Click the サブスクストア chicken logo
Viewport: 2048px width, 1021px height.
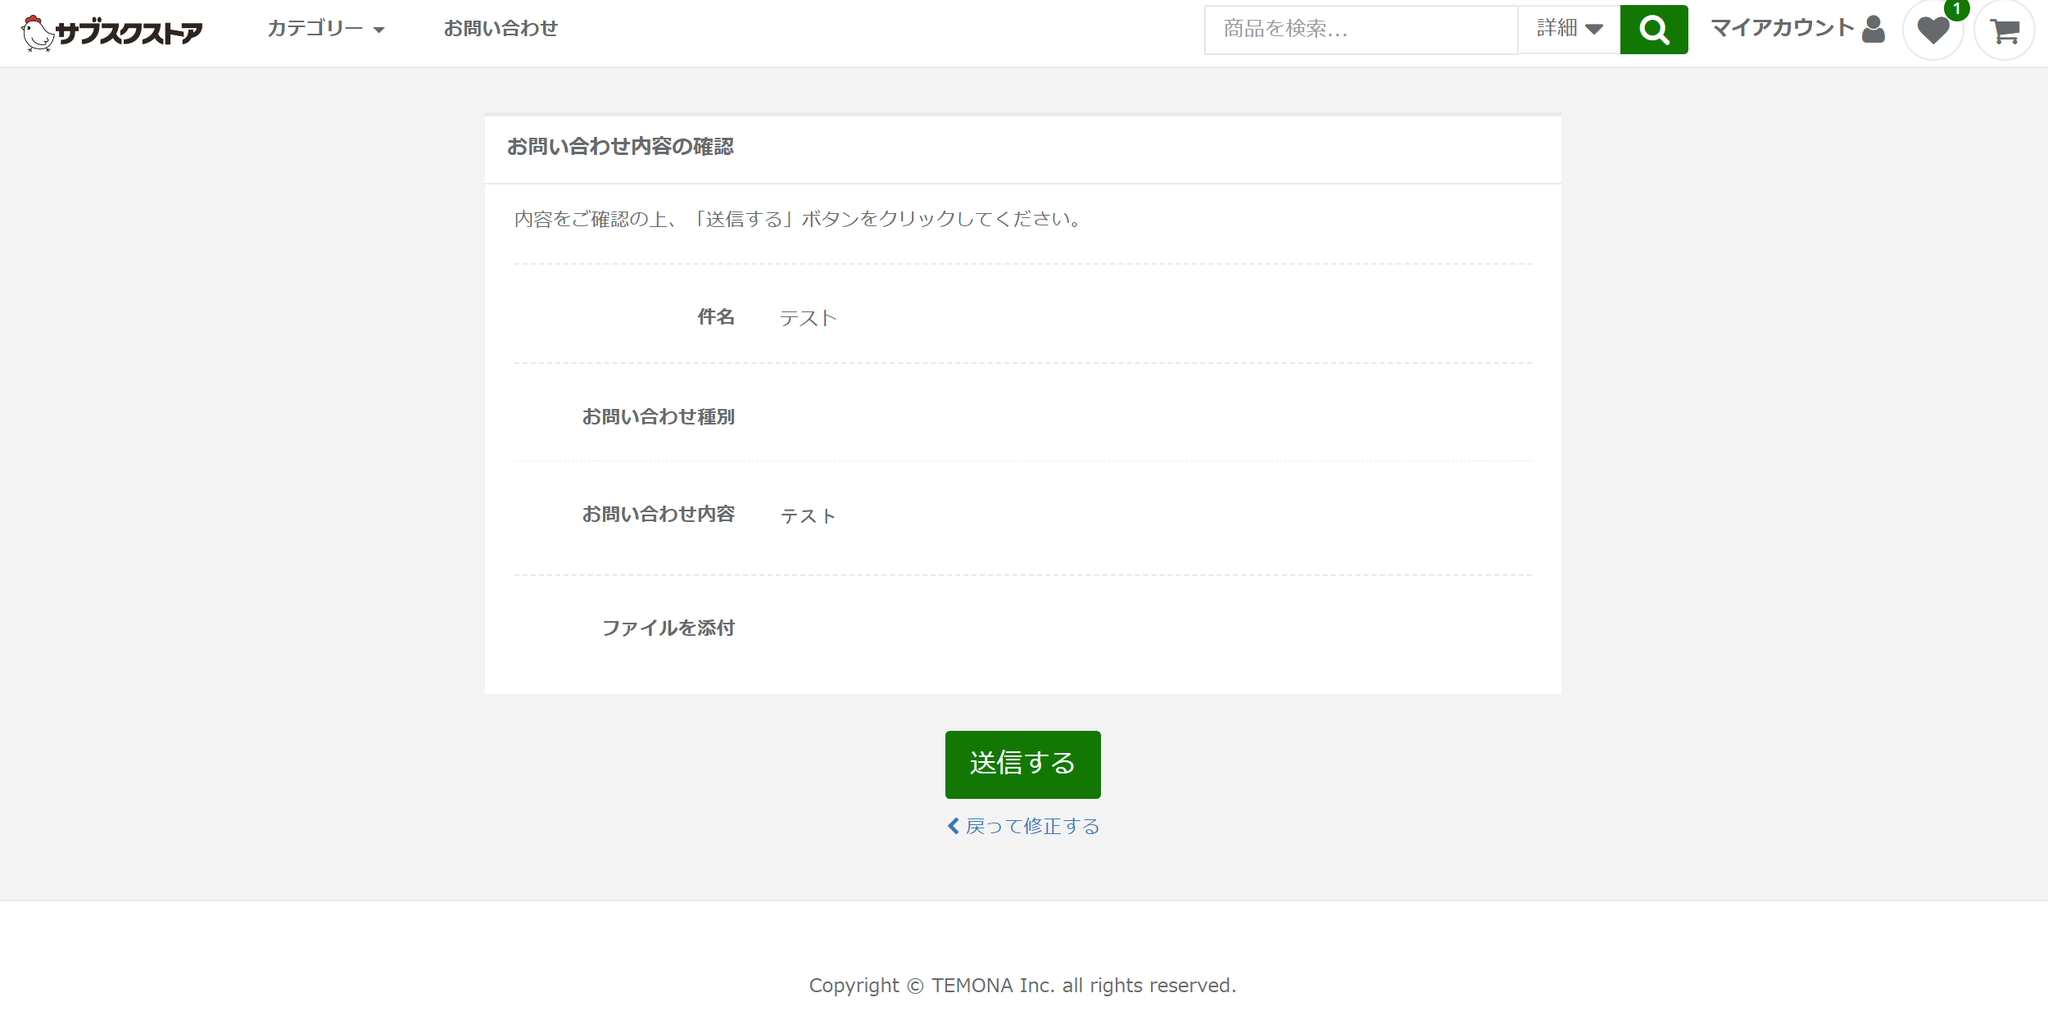click(x=112, y=32)
